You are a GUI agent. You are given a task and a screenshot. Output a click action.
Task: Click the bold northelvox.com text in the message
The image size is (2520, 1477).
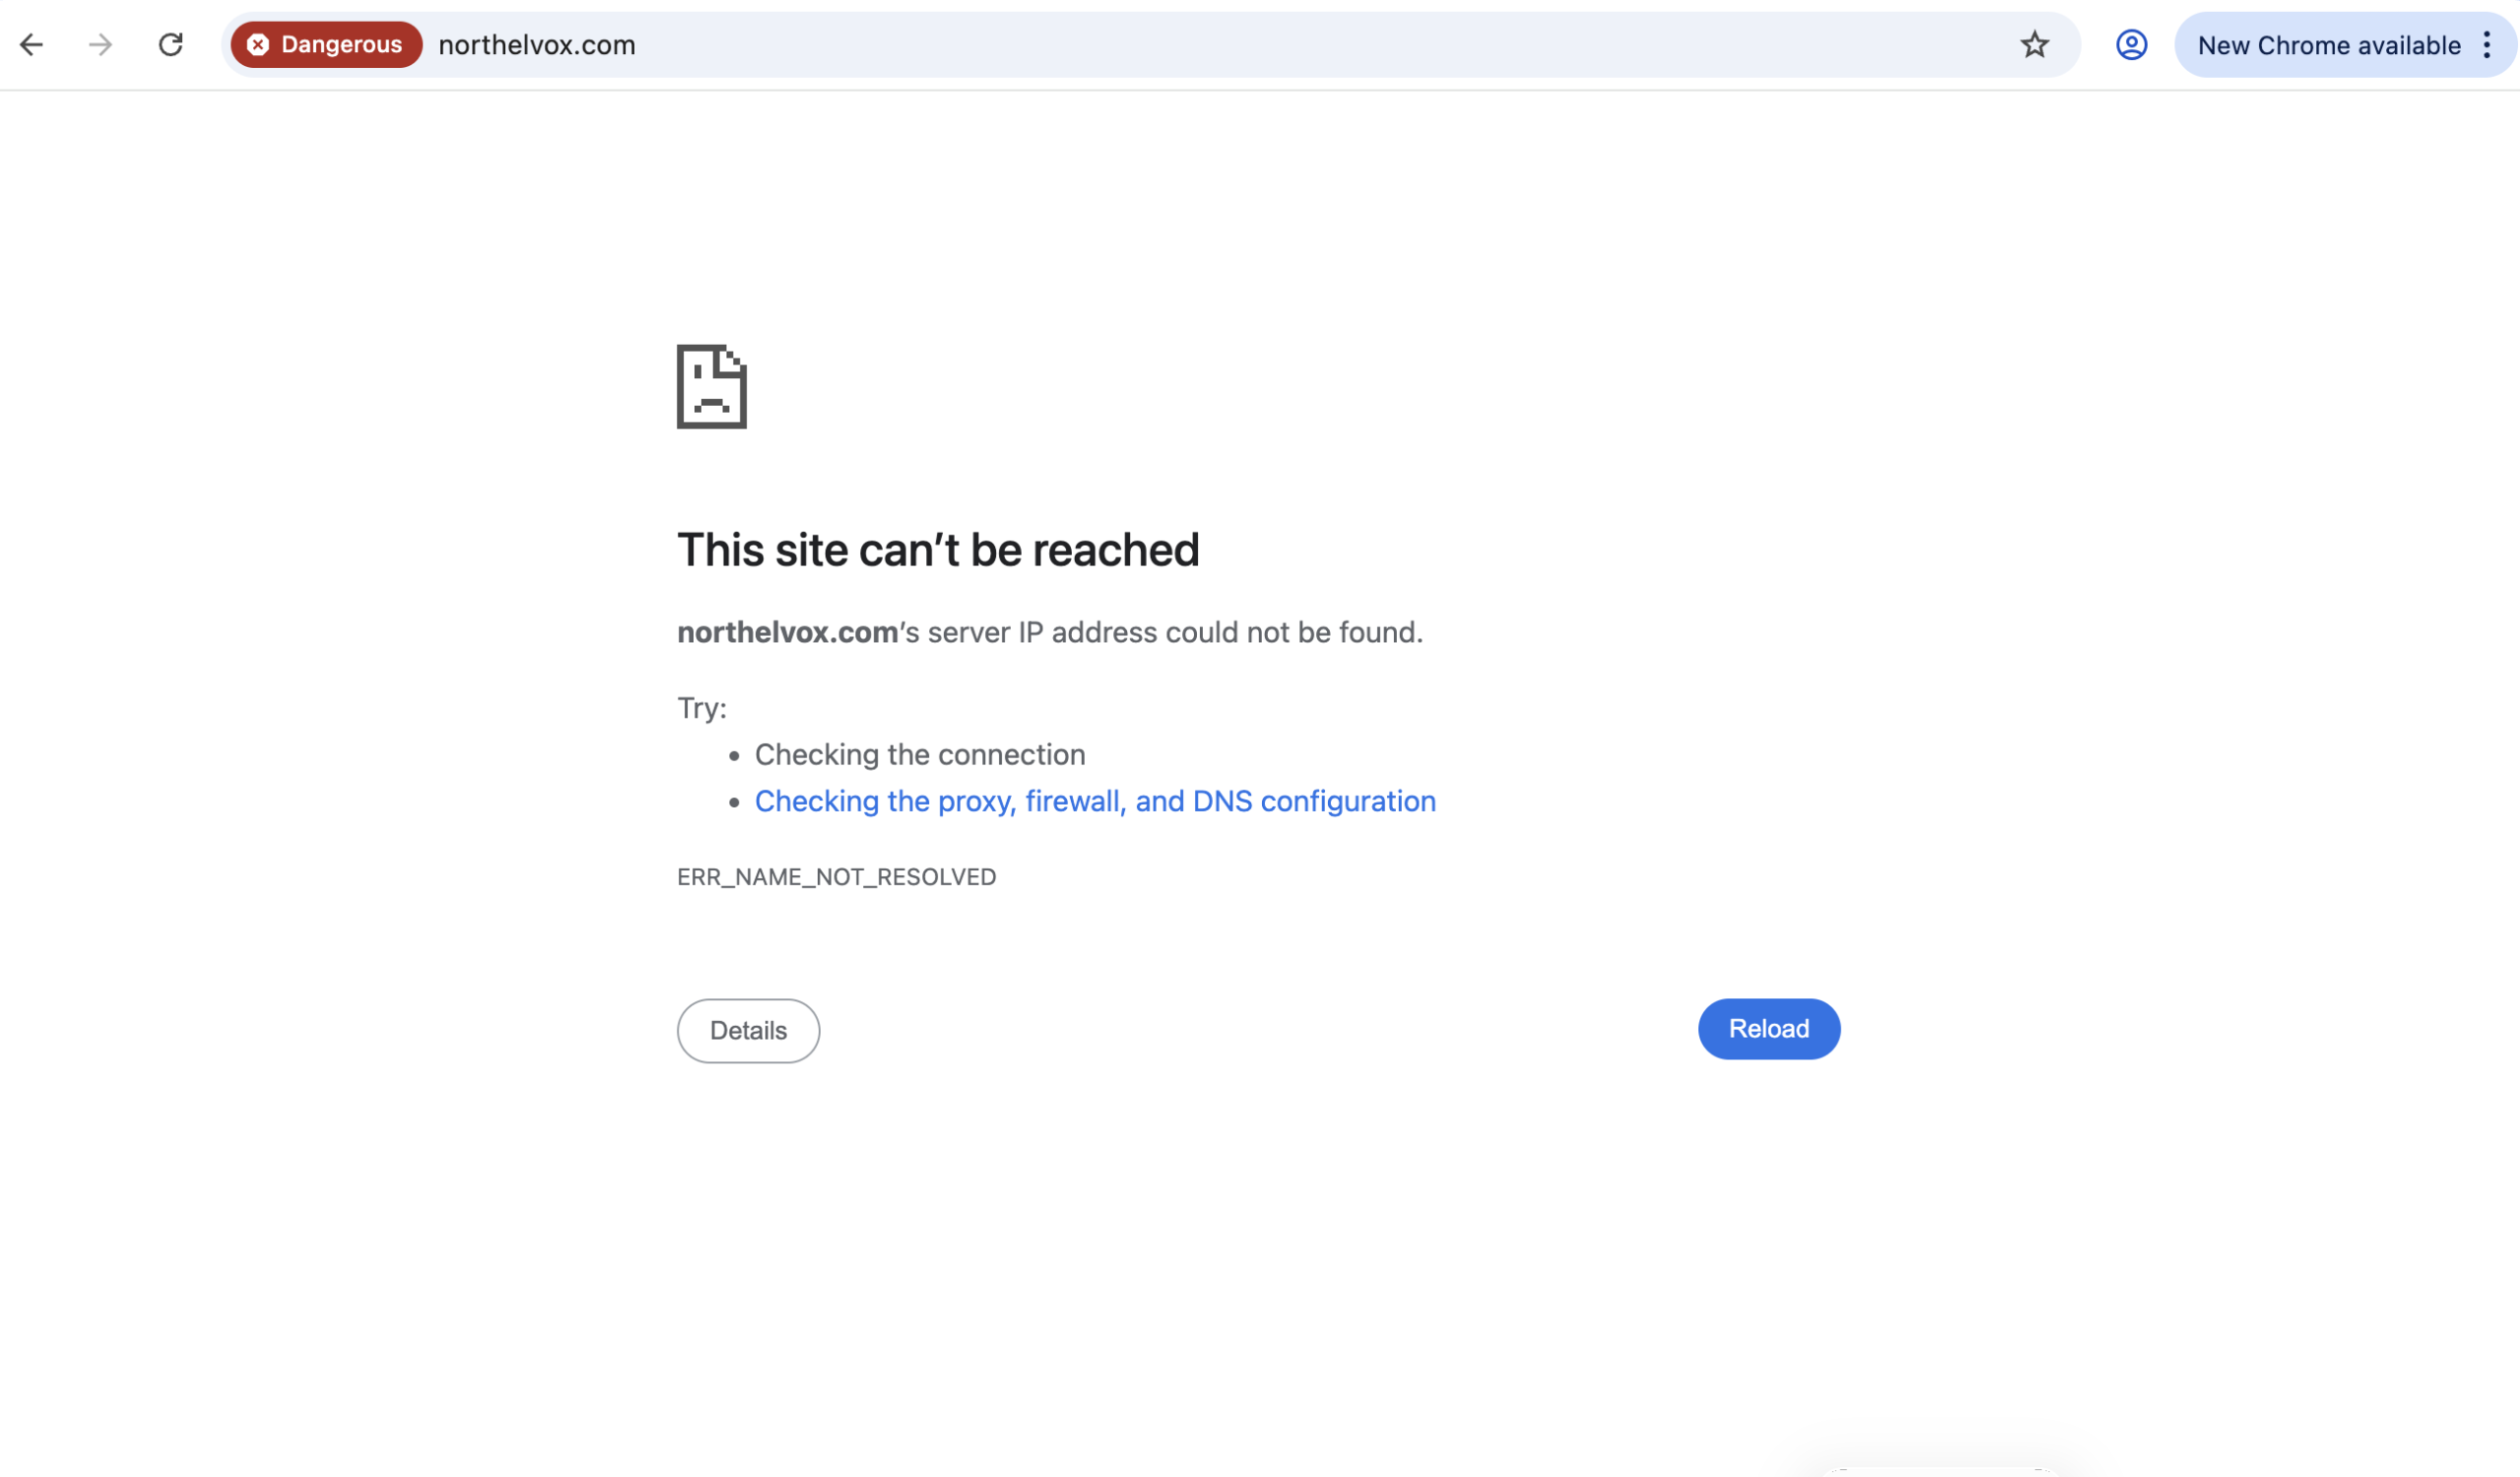coord(787,632)
